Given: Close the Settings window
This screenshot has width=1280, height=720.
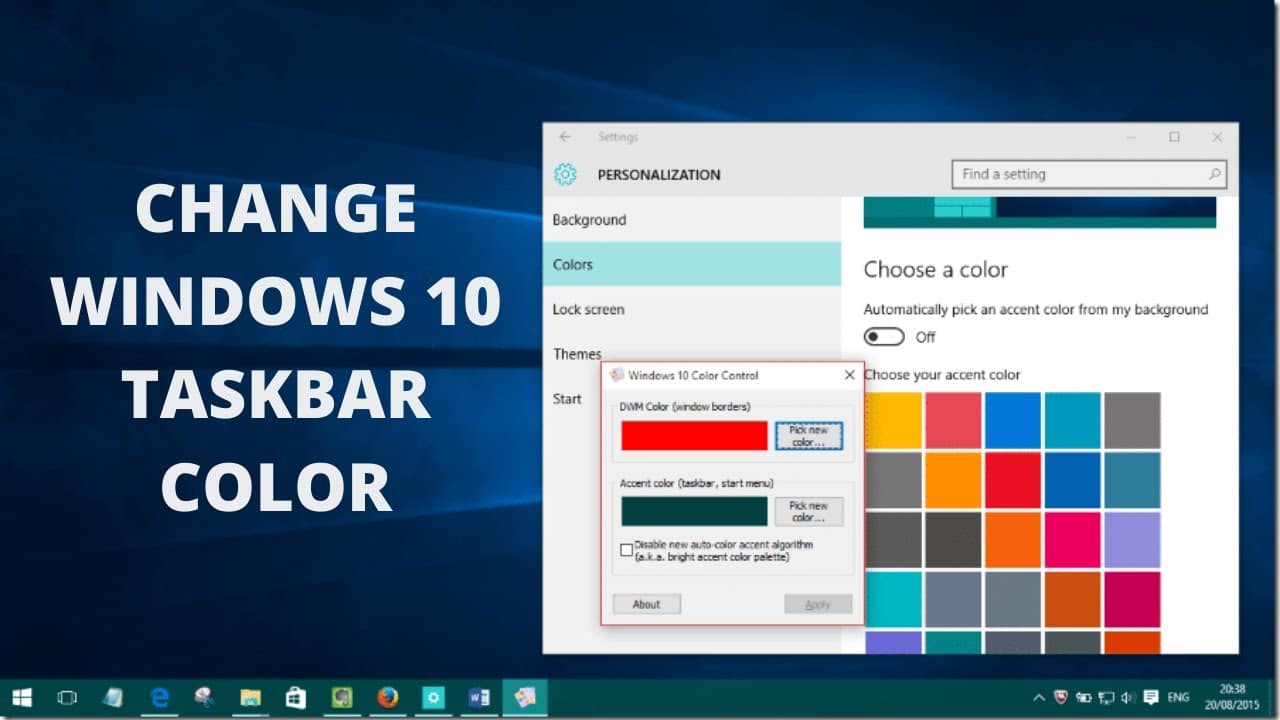Looking at the screenshot, I should (1217, 137).
